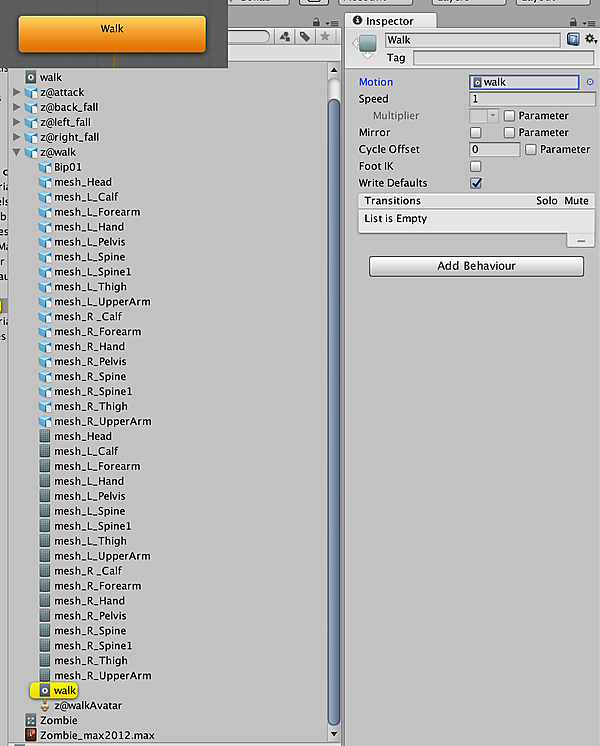Select the z@walk model icon
The height and width of the screenshot is (746, 600).
coord(31,153)
